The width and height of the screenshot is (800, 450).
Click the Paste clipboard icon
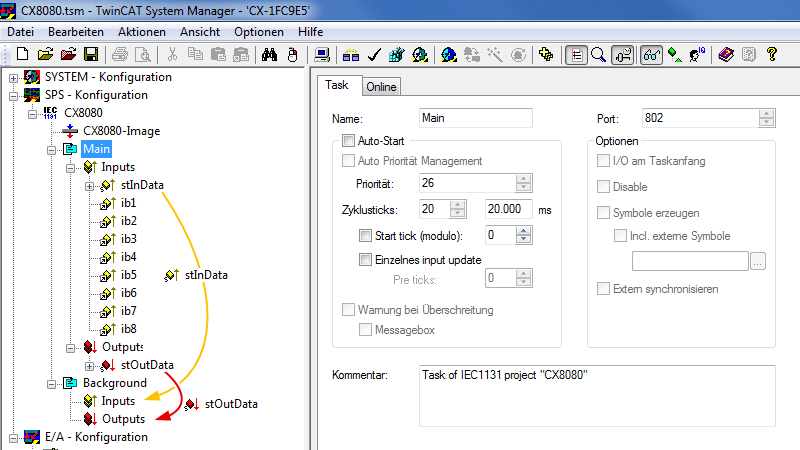pyautogui.click(x=218, y=54)
